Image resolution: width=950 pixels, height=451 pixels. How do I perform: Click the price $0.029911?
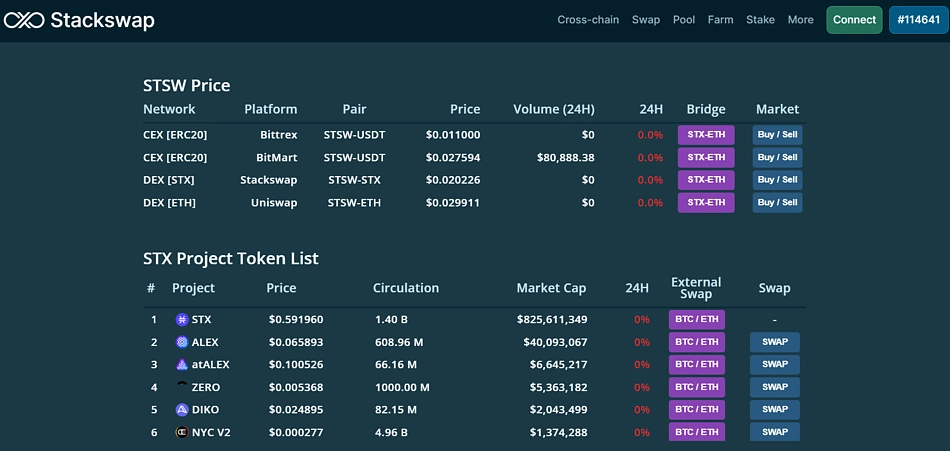tap(453, 202)
